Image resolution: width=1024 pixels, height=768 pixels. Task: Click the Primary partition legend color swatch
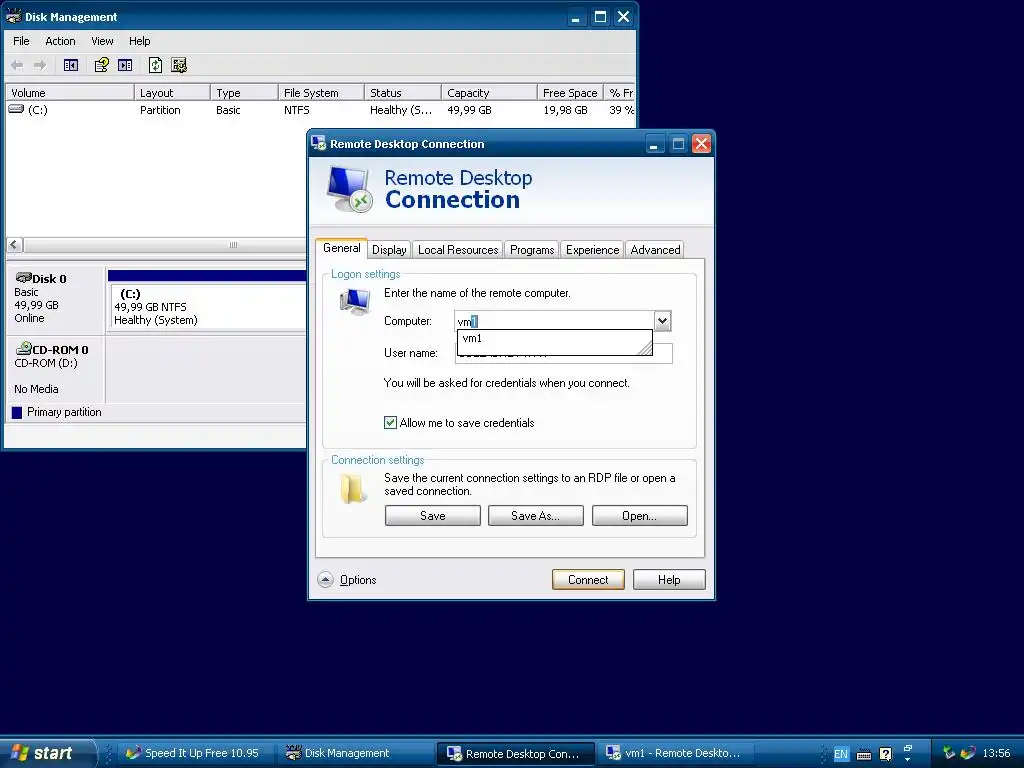(x=17, y=412)
